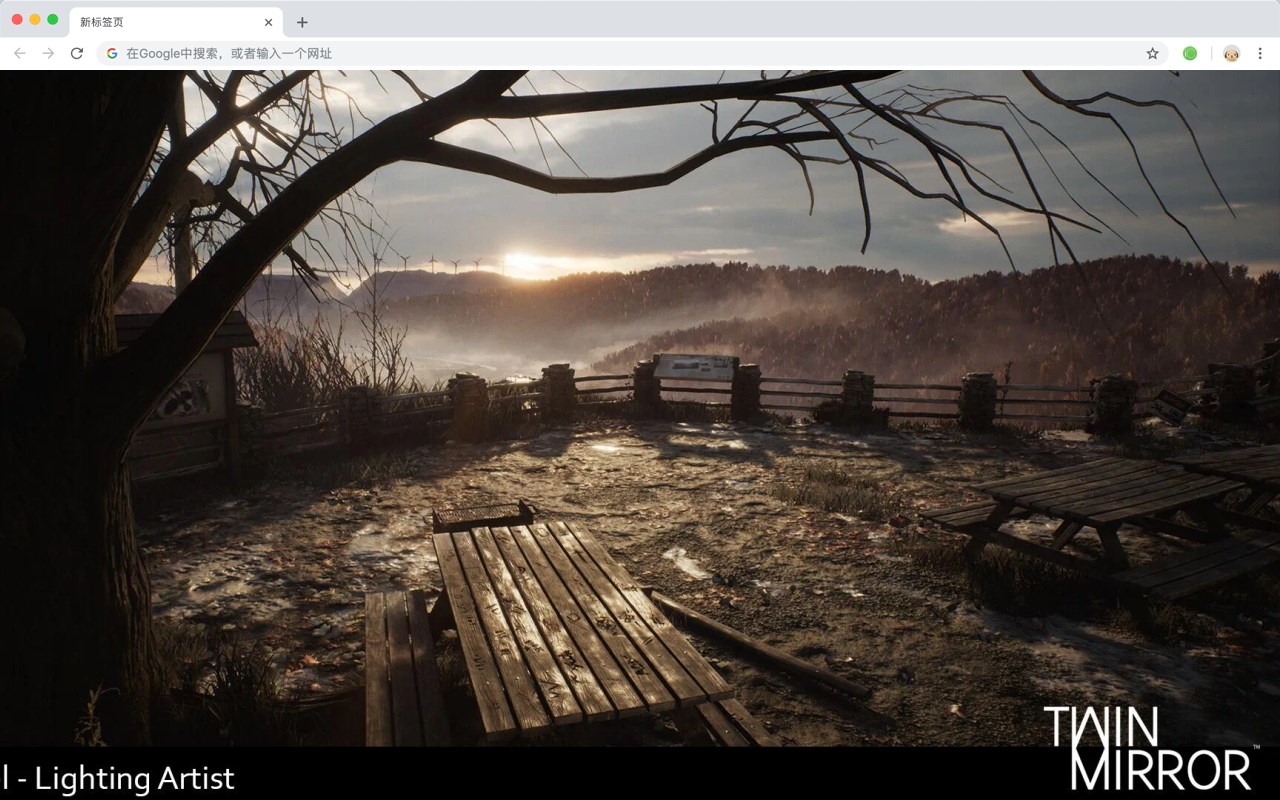Click the 'Lighting Artist' caption text
The image size is (1280, 800).
[134, 778]
